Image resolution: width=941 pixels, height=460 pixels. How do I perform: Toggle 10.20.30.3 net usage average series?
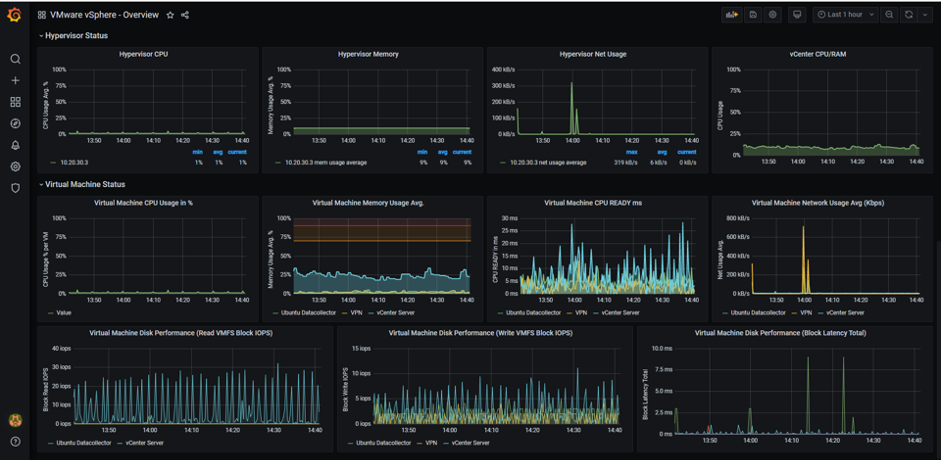click(548, 162)
